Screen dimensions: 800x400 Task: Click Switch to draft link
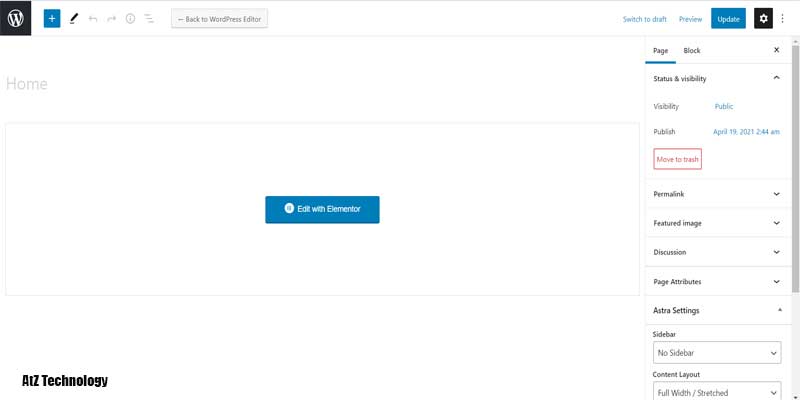point(644,19)
